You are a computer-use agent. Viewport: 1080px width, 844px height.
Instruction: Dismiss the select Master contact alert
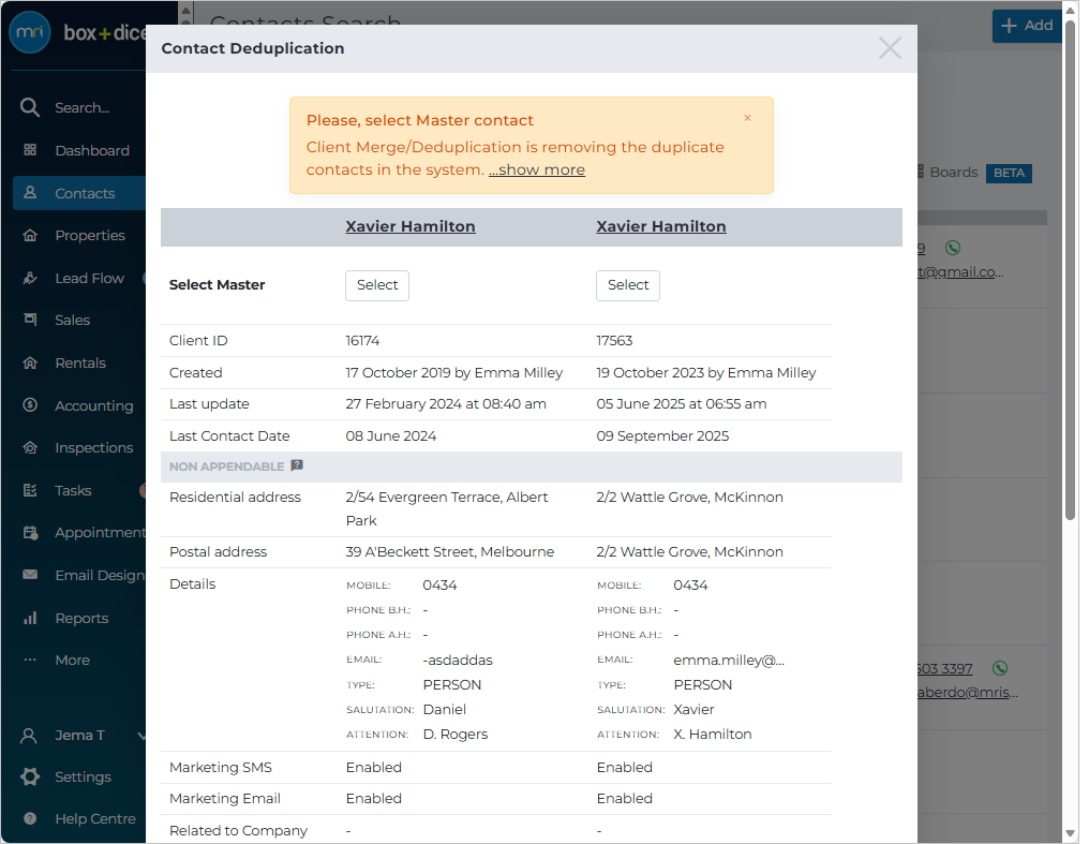coord(747,118)
